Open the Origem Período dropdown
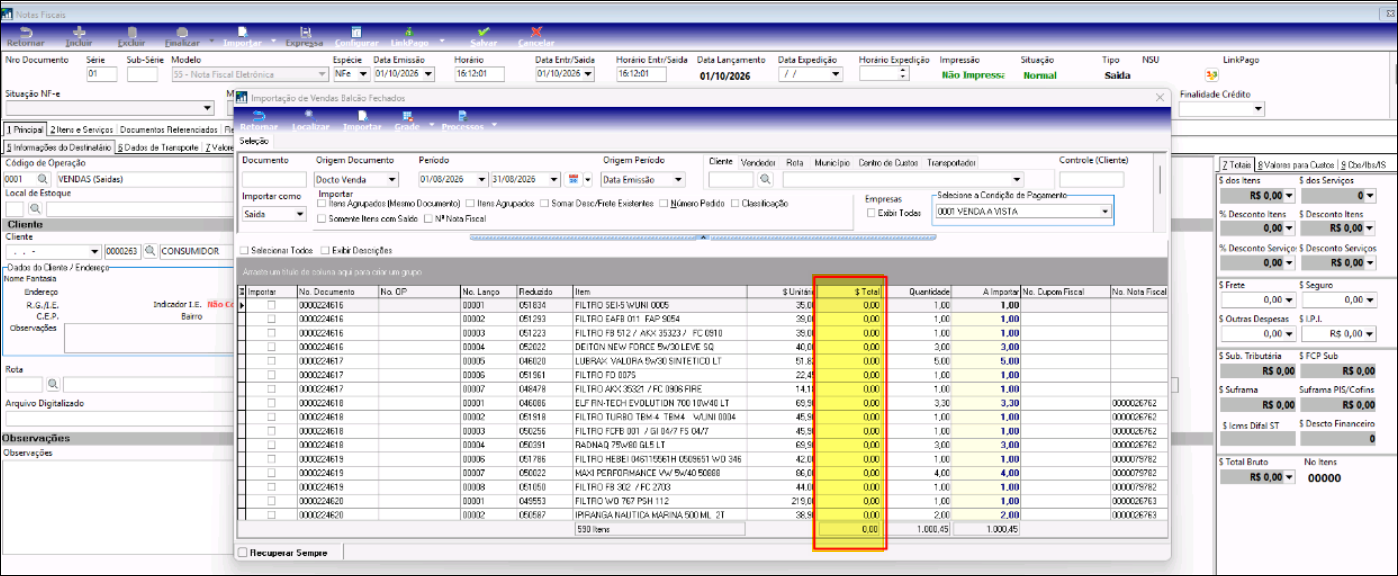 [679, 180]
